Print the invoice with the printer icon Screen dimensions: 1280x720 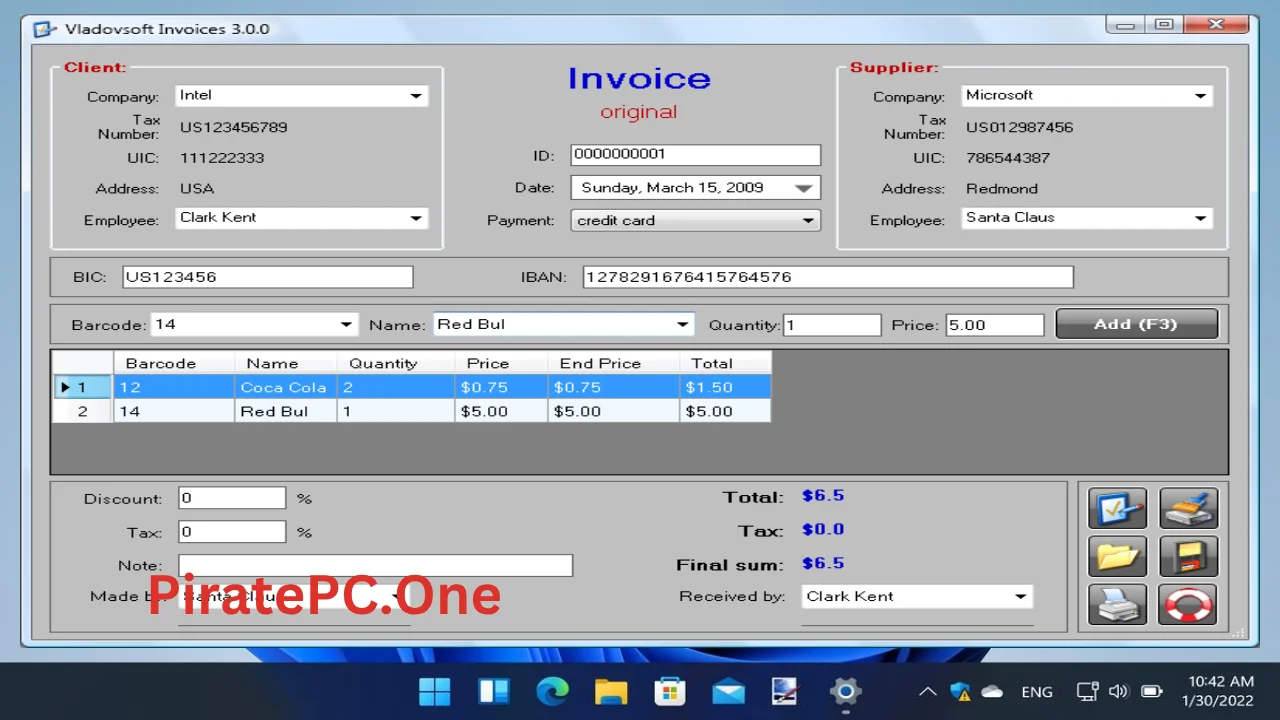[1117, 605]
